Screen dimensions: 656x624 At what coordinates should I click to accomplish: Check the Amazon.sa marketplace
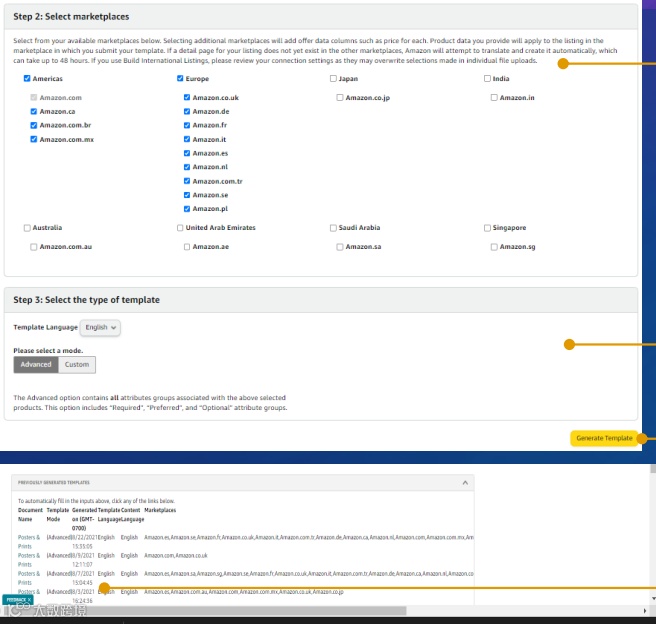tap(340, 247)
